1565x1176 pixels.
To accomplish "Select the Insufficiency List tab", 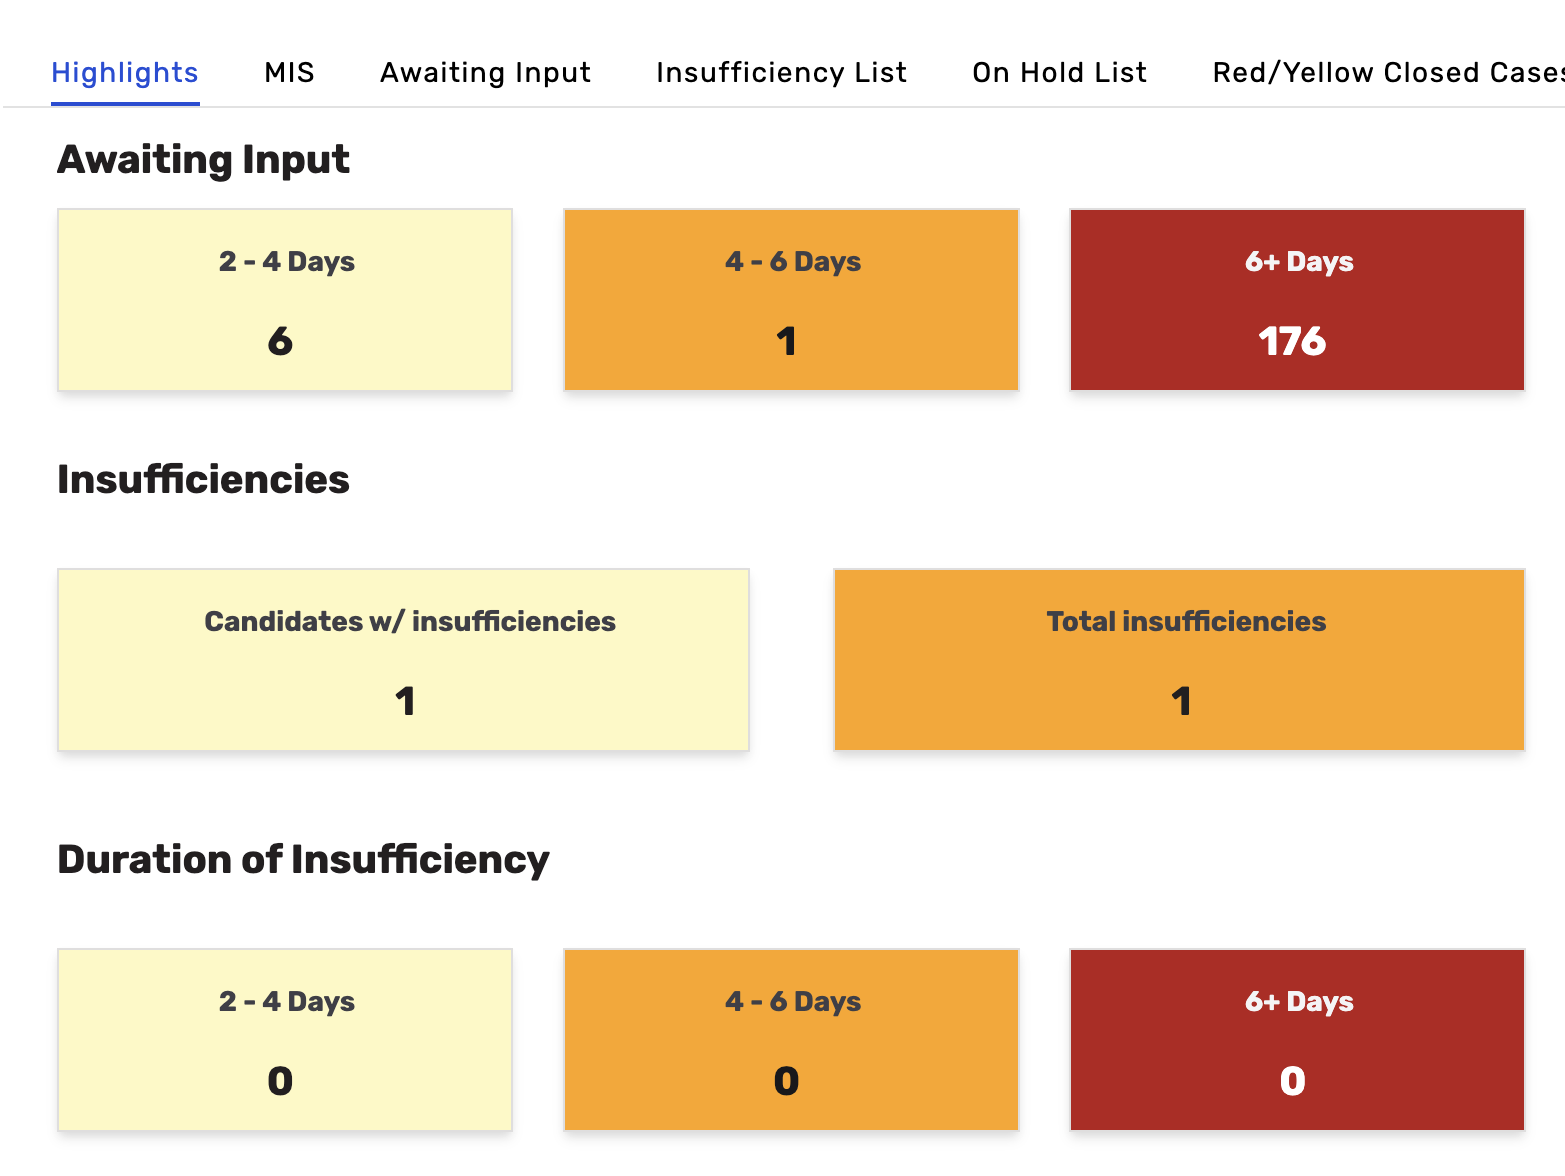I will click(x=781, y=73).
